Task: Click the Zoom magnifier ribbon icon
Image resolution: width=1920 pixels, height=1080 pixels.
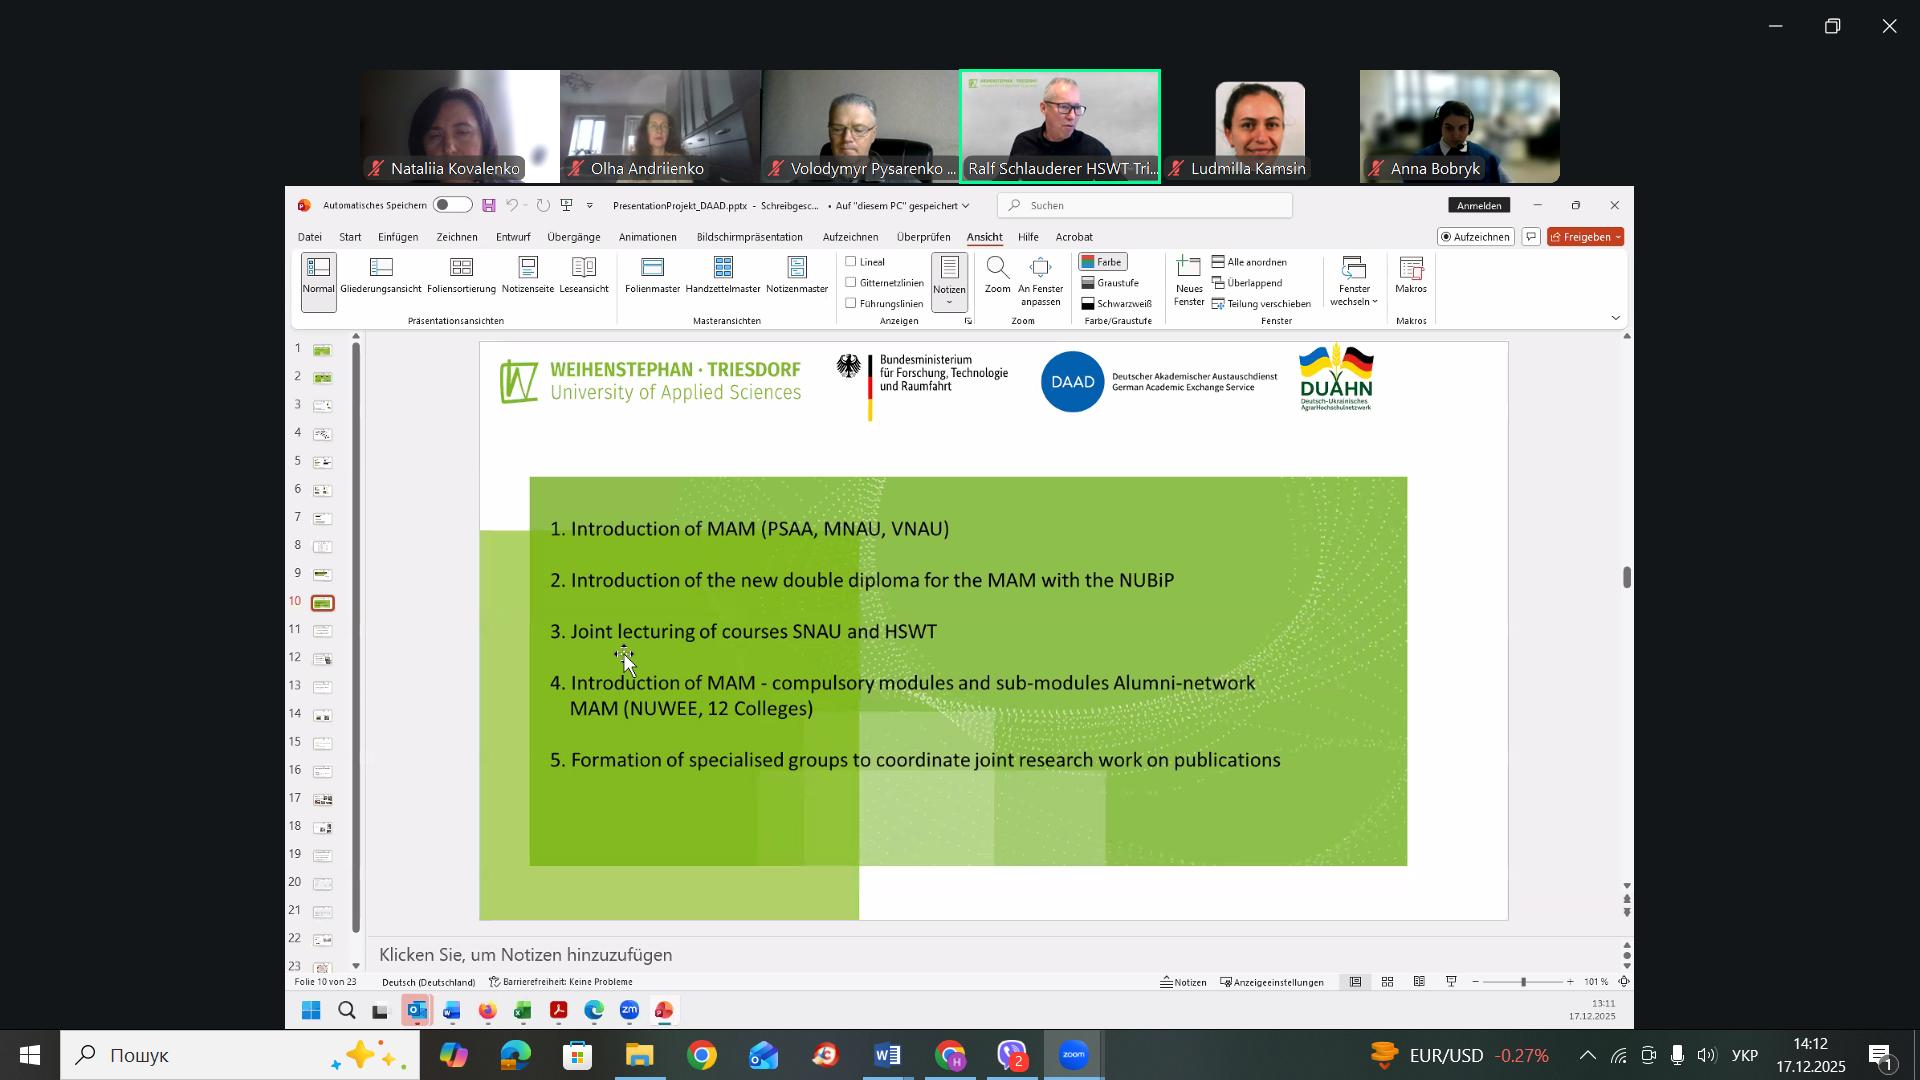Action: pyautogui.click(x=997, y=268)
